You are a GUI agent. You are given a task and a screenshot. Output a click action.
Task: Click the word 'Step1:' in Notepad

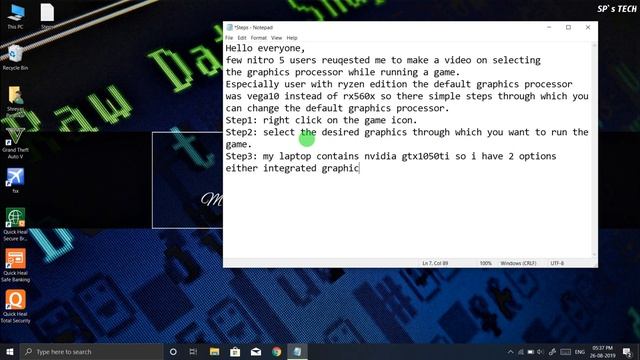click(242, 120)
